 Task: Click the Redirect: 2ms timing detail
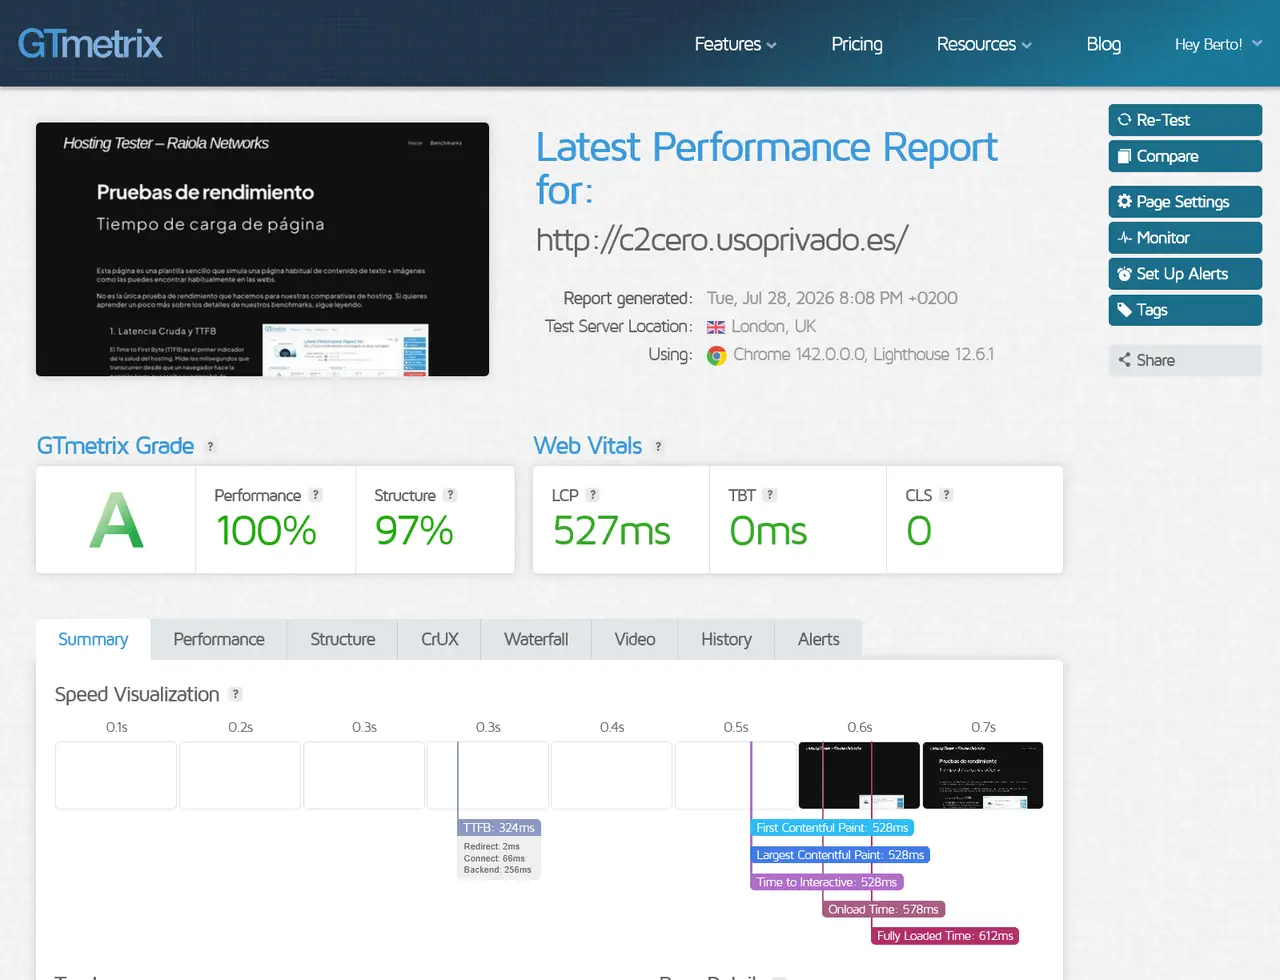coord(492,846)
